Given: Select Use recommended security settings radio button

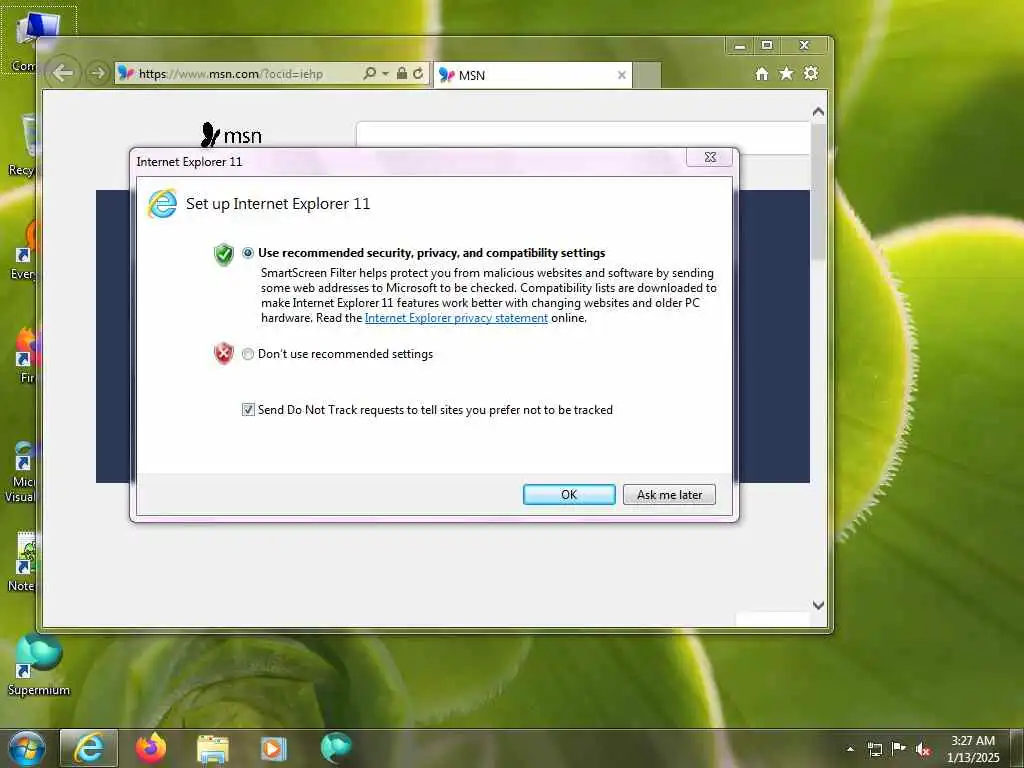Looking at the screenshot, I should coord(248,253).
